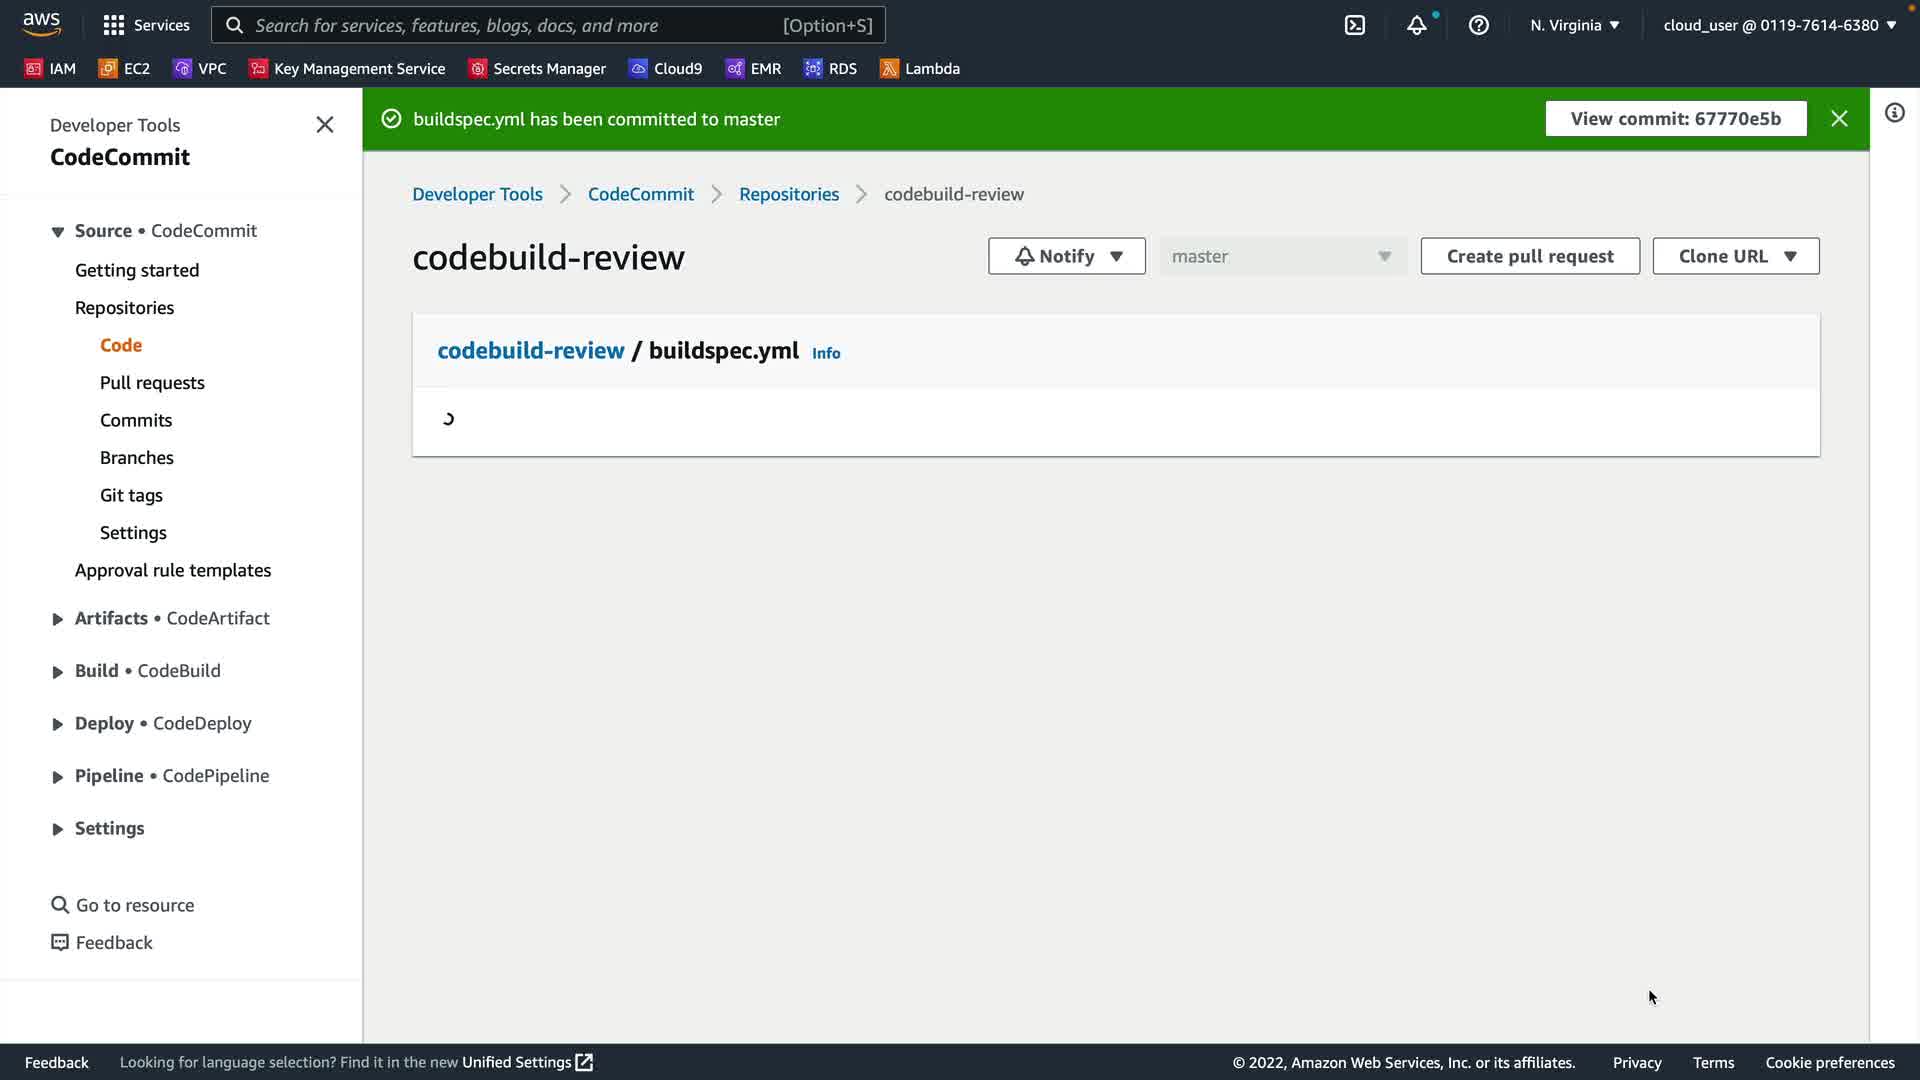Open Commits in the sidebar
This screenshot has height=1080, width=1920.
point(136,420)
